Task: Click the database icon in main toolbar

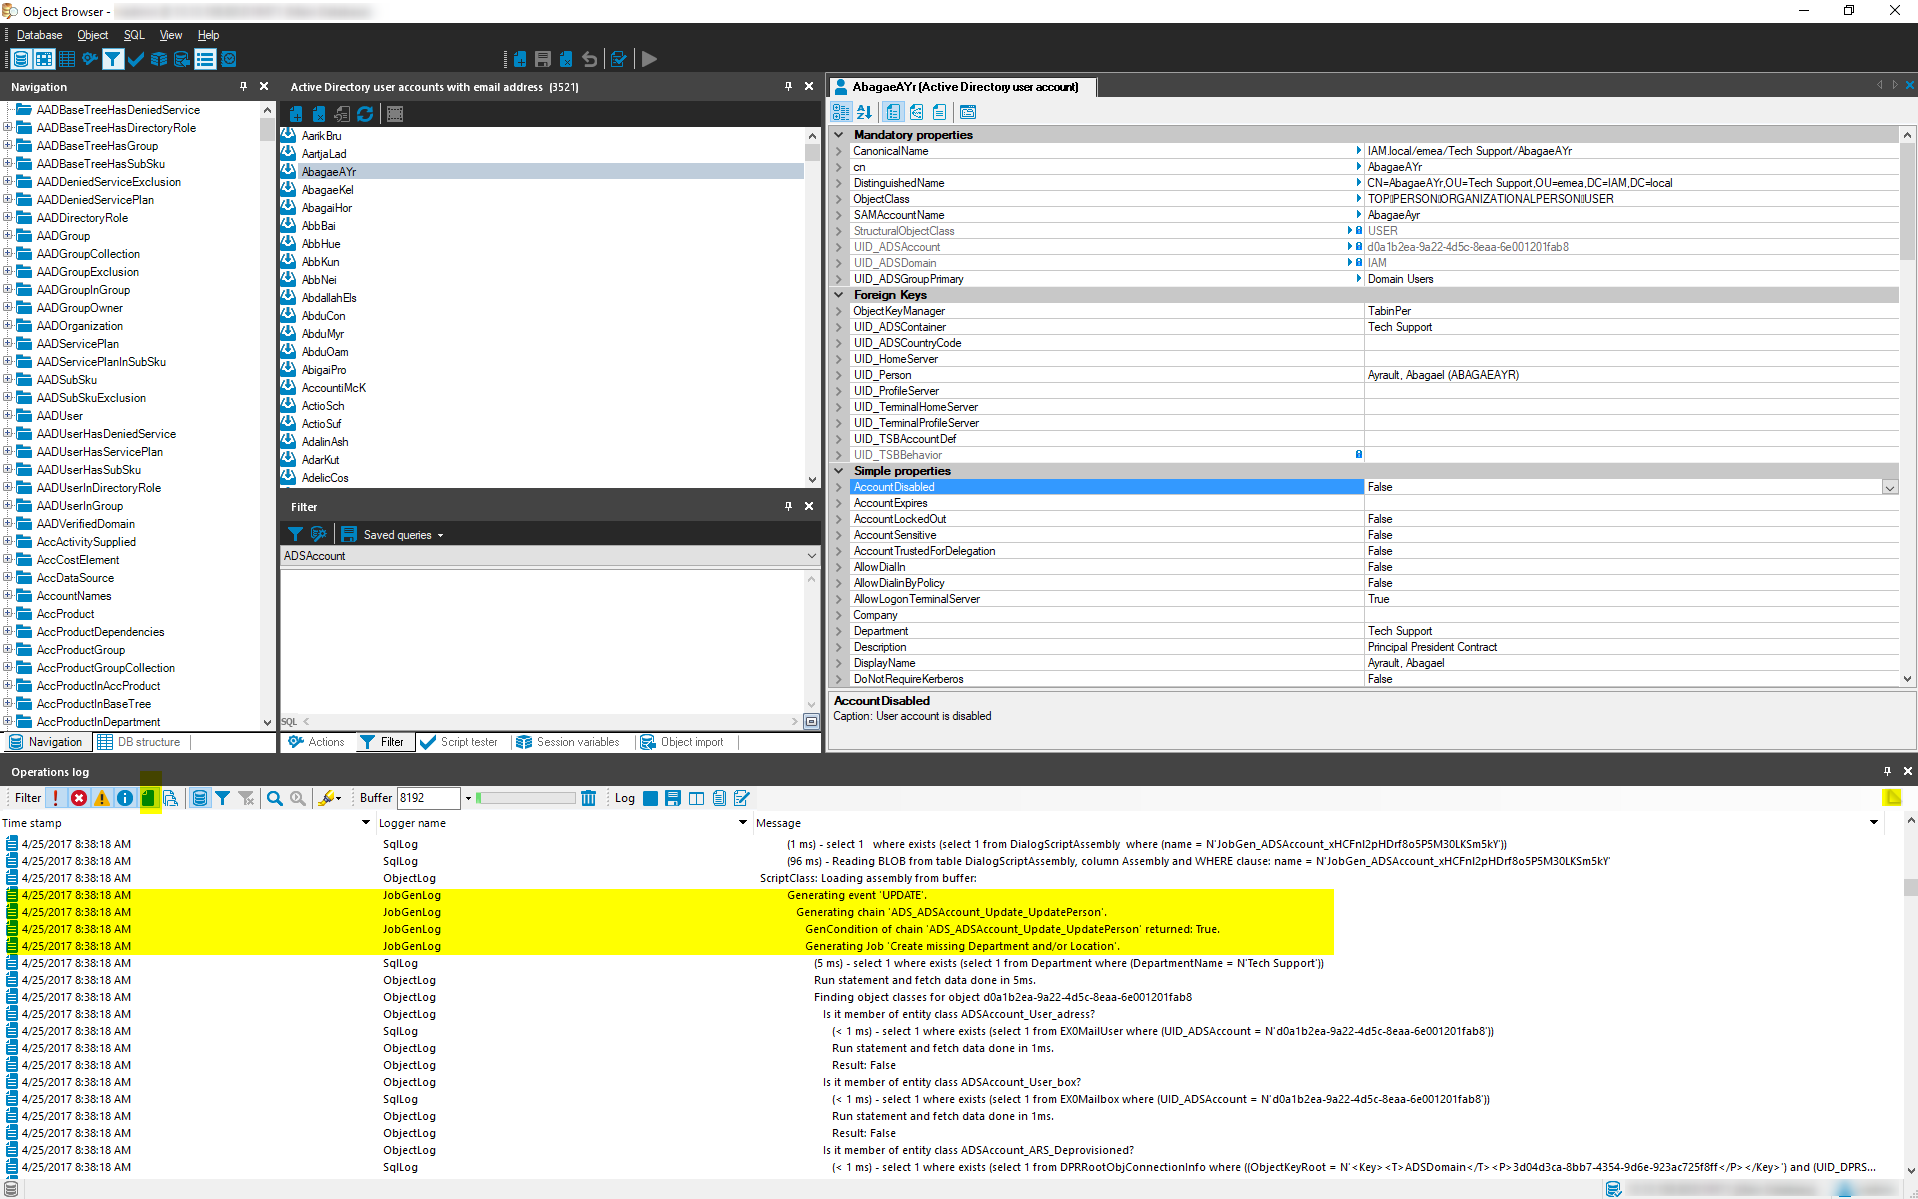Action: 21,59
